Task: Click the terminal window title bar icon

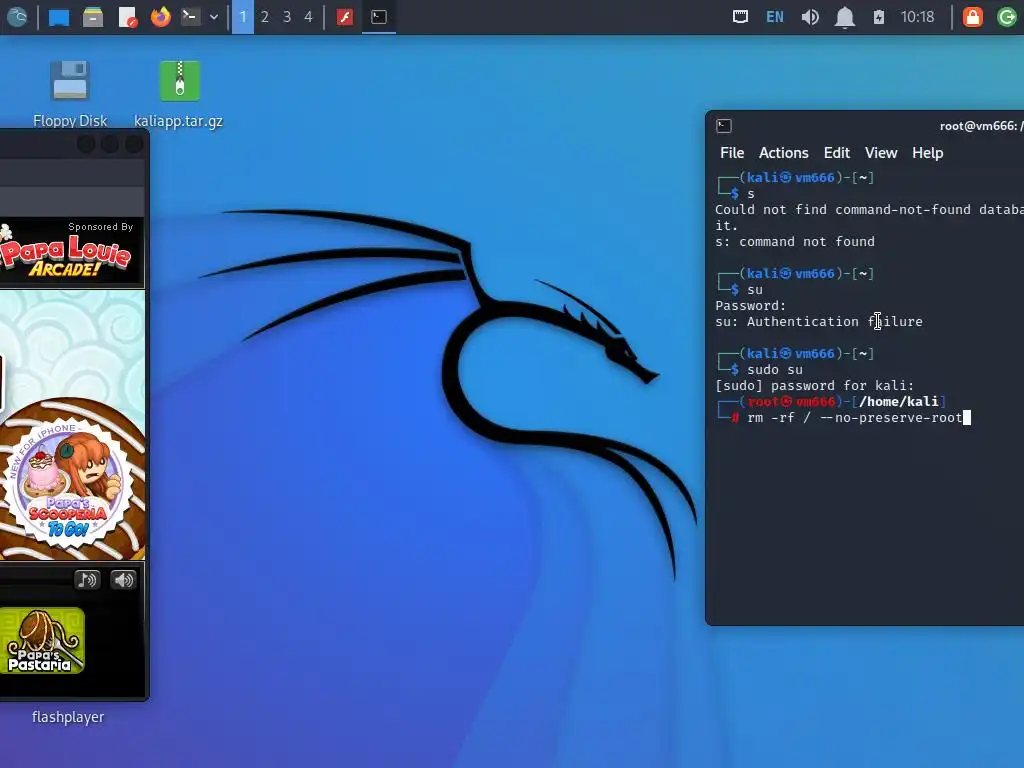Action: (x=724, y=126)
